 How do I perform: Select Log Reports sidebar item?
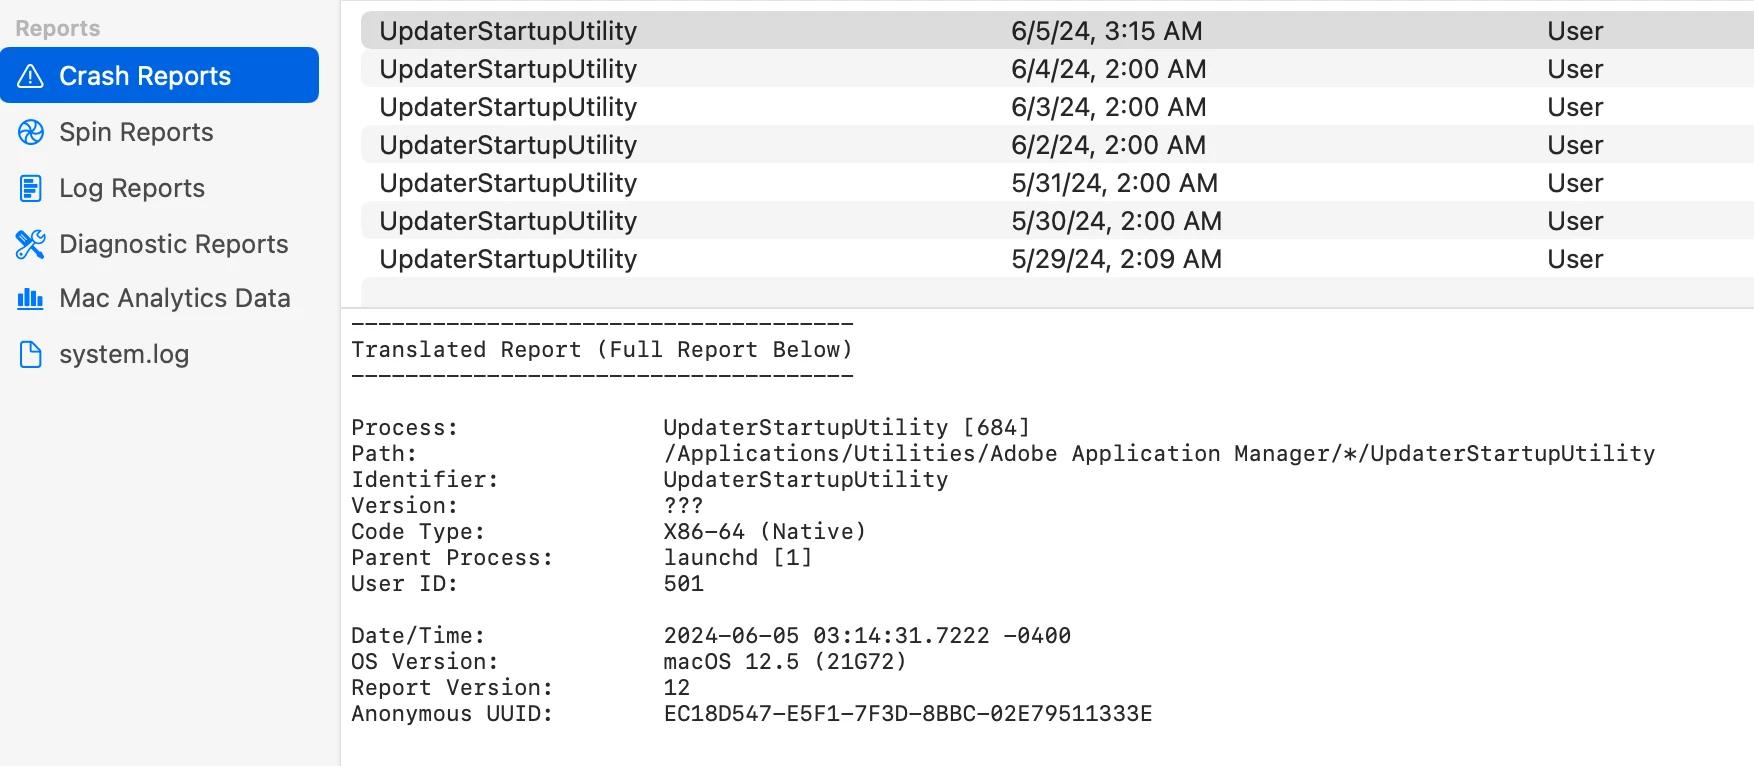(132, 188)
